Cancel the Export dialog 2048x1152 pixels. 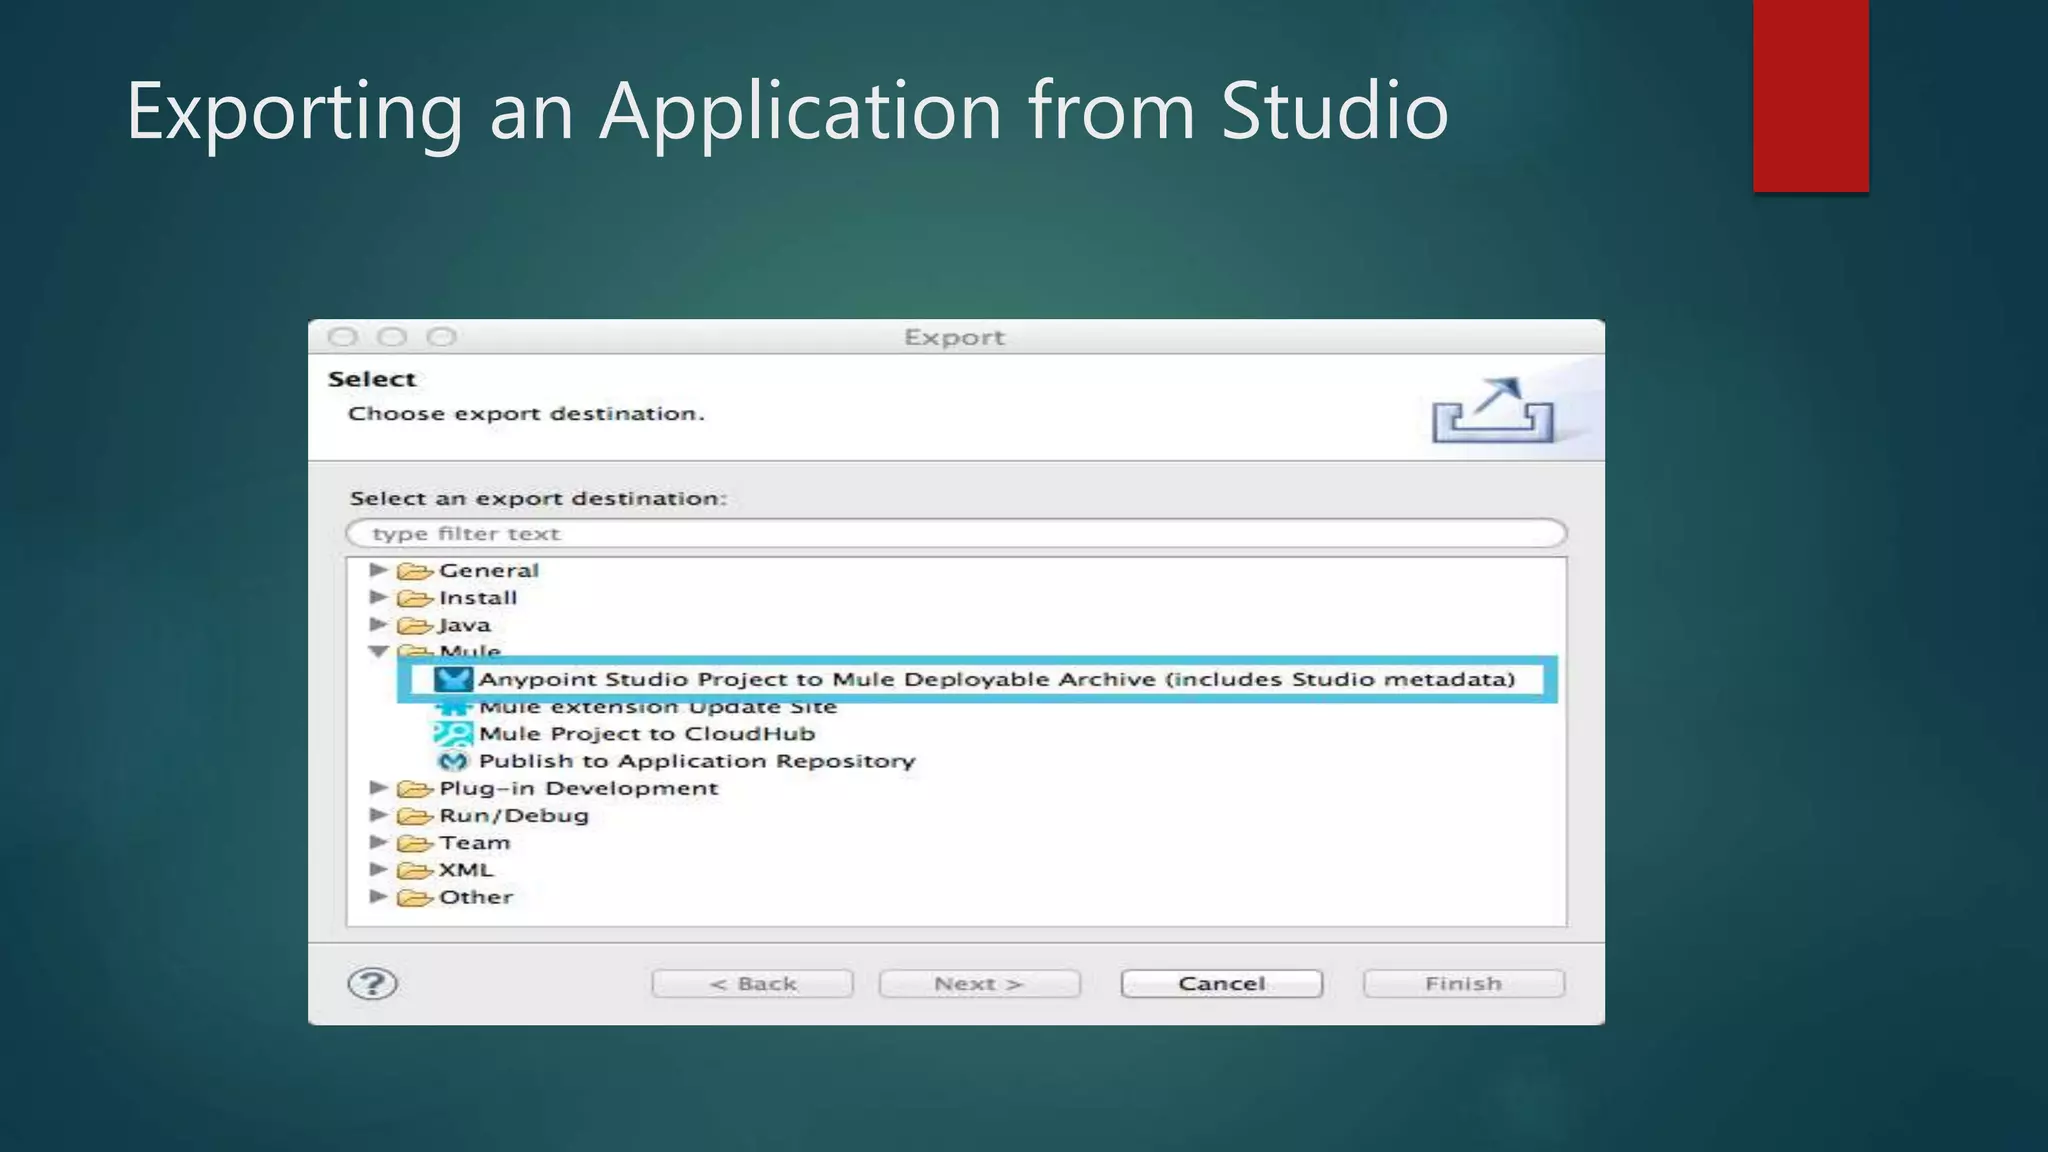1222,984
